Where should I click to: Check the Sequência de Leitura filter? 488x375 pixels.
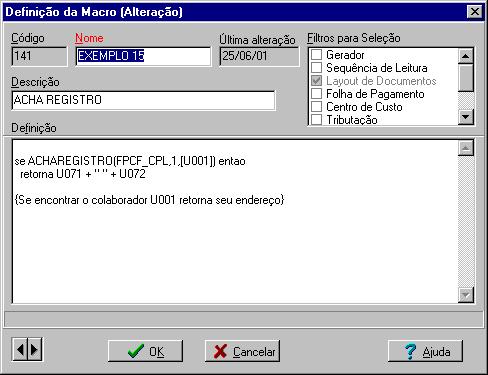point(316,68)
